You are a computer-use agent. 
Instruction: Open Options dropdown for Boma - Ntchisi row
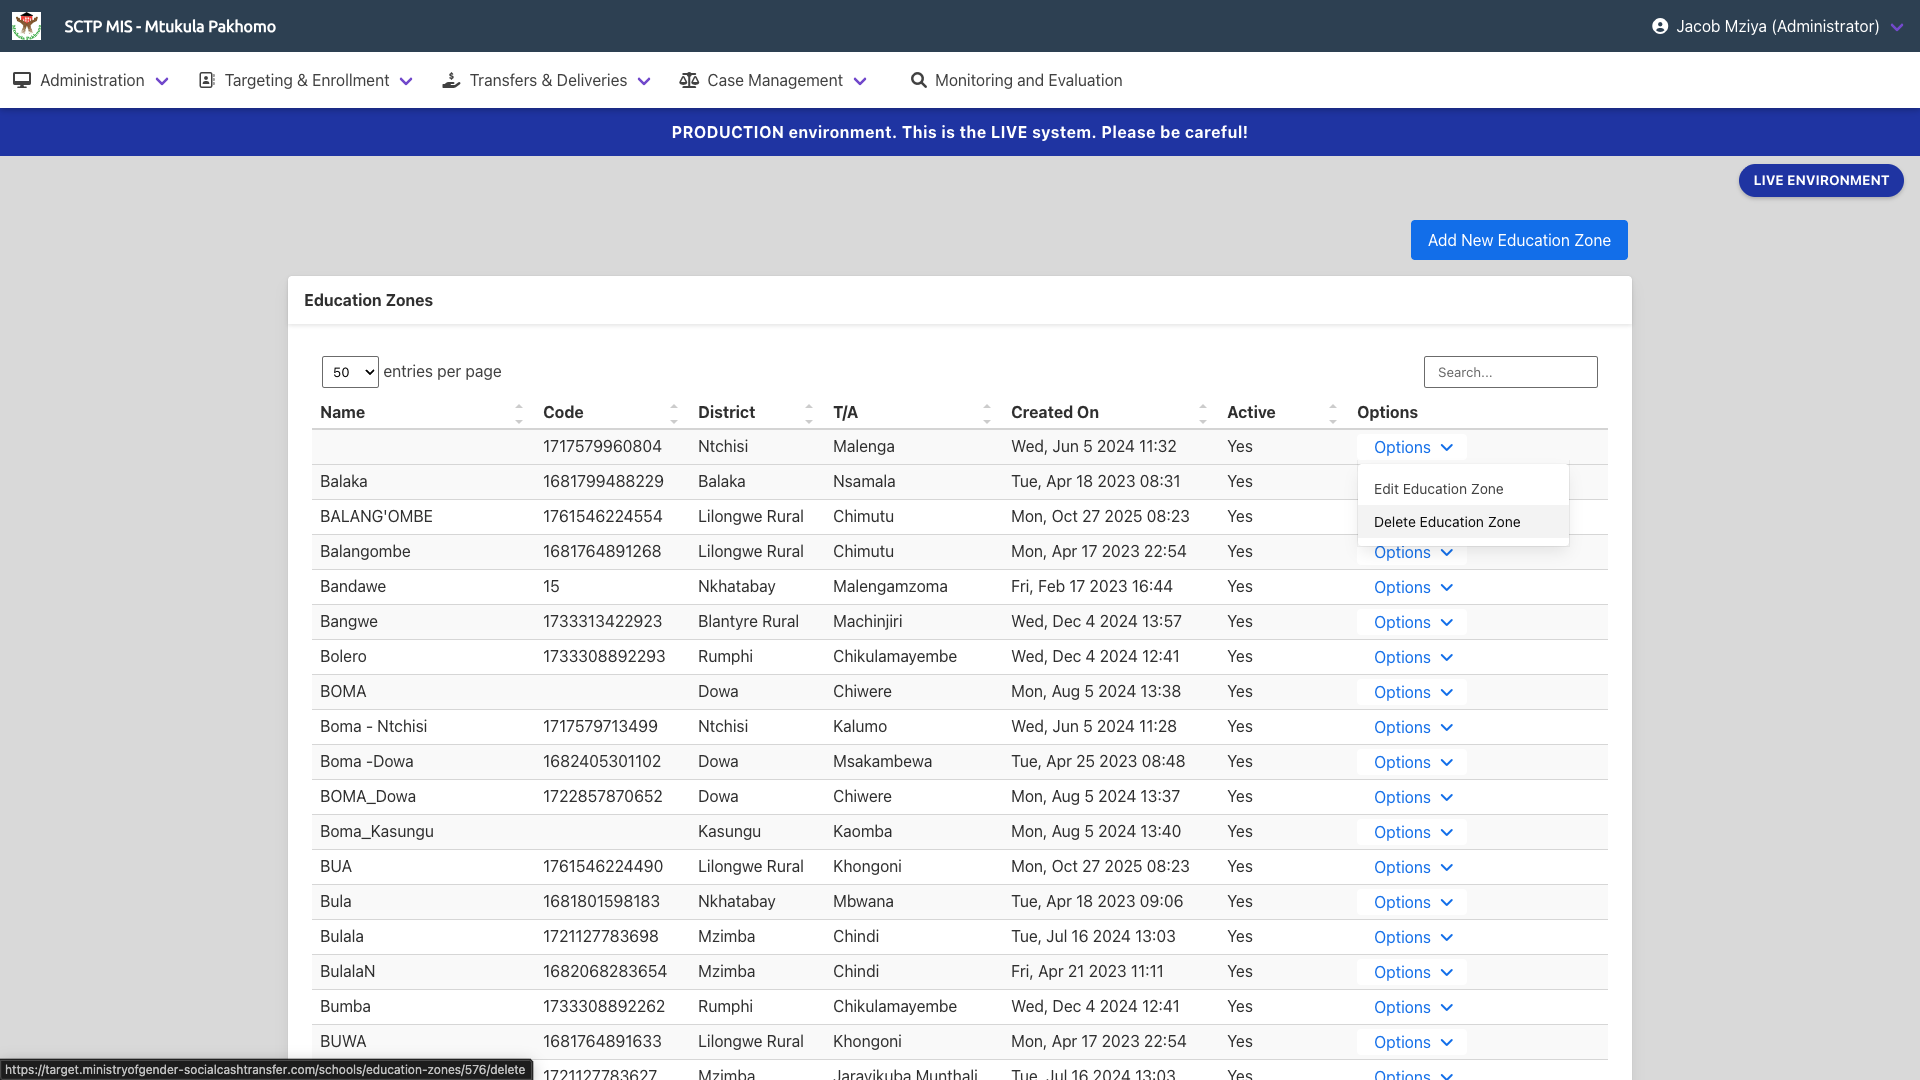pyautogui.click(x=1412, y=727)
